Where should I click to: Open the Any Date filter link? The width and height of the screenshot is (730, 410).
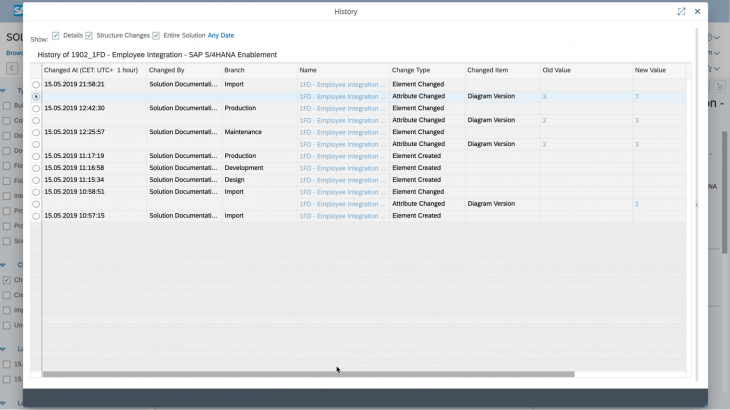point(221,35)
